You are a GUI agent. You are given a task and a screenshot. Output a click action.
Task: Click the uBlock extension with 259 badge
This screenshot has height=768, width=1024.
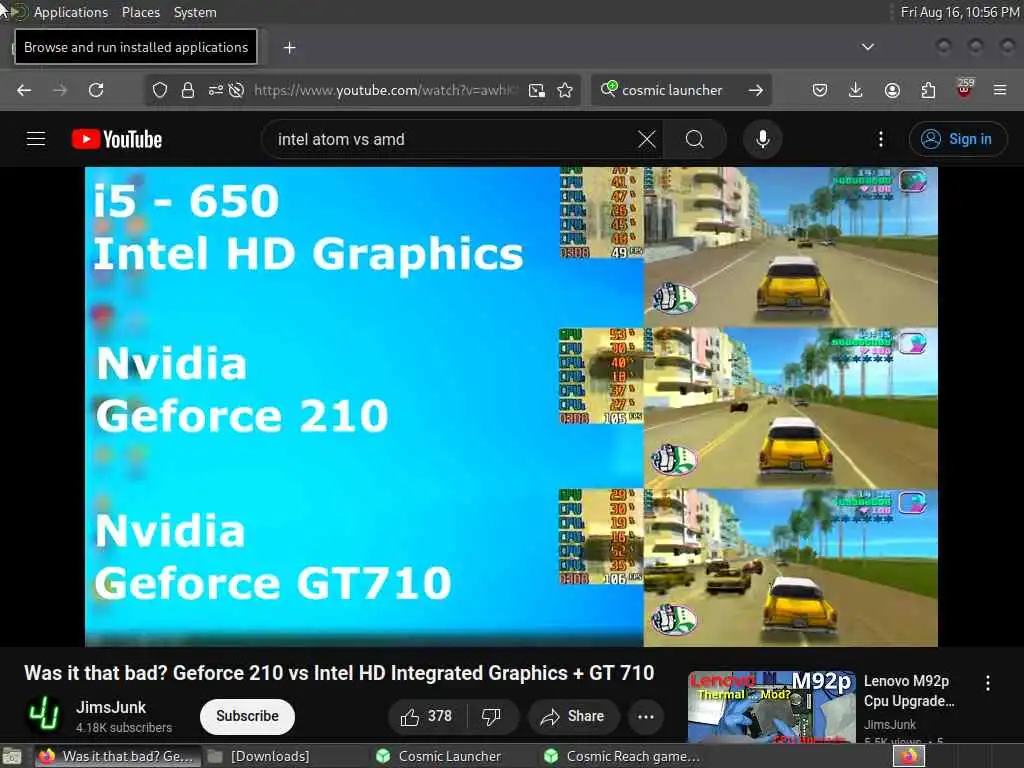click(x=965, y=88)
